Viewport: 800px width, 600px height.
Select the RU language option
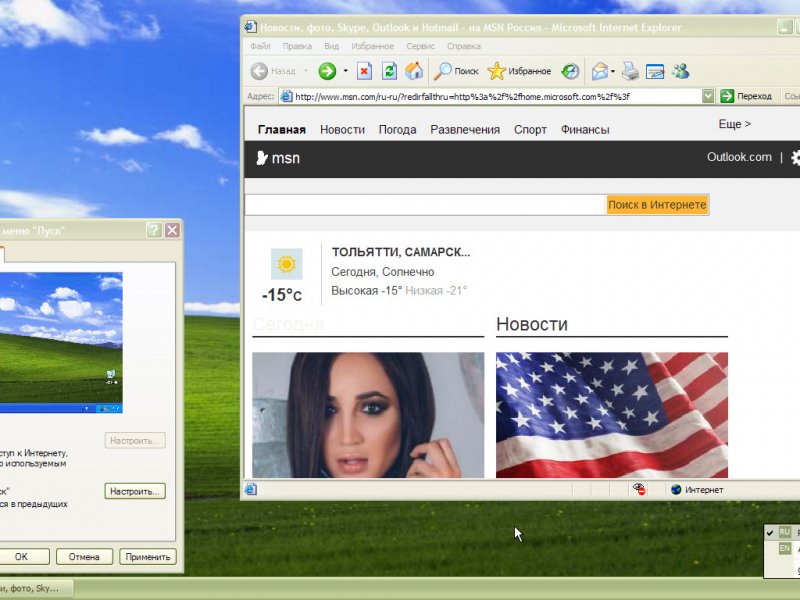tap(785, 532)
